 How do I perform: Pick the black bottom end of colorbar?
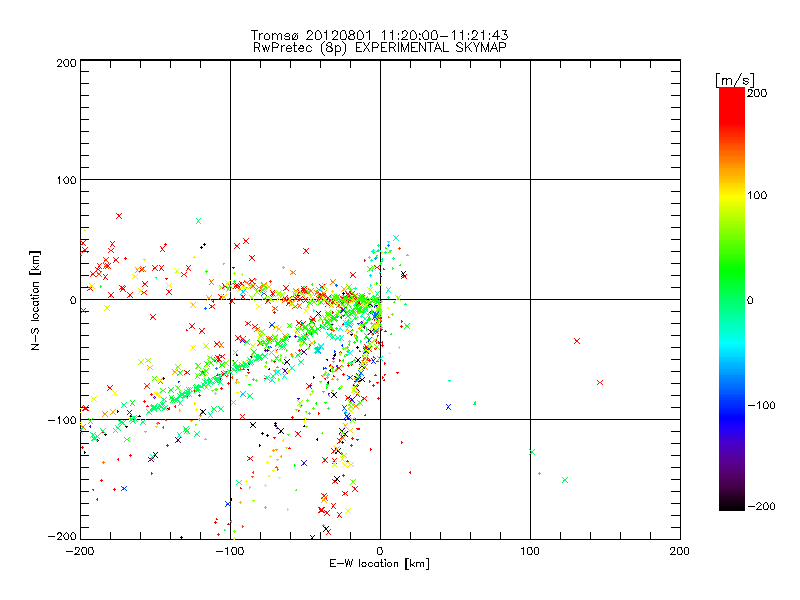731,504
